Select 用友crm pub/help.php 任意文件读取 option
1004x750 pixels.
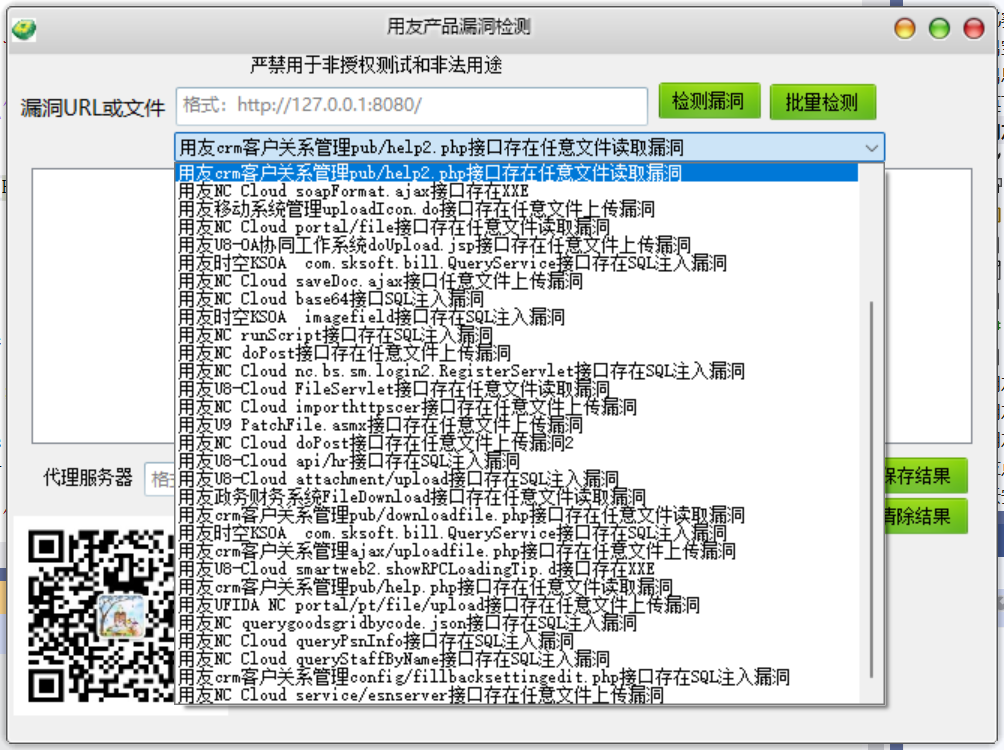(x=517, y=587)
